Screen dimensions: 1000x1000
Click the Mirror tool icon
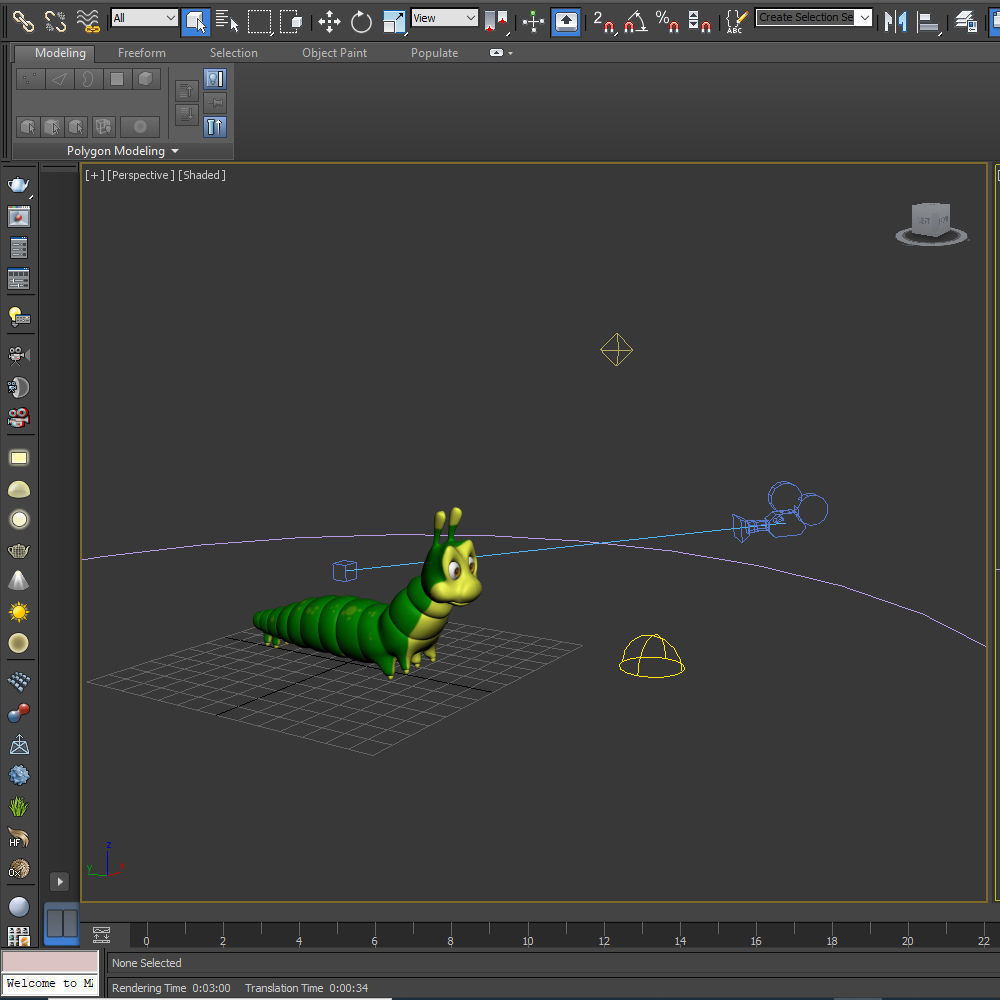896,22
